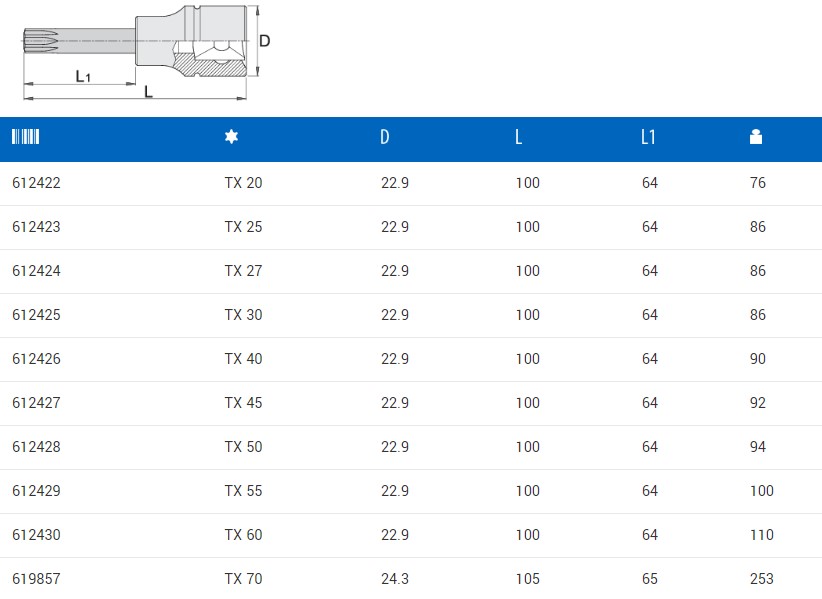
Task: Open article number 619857
Action: [36, 579]
